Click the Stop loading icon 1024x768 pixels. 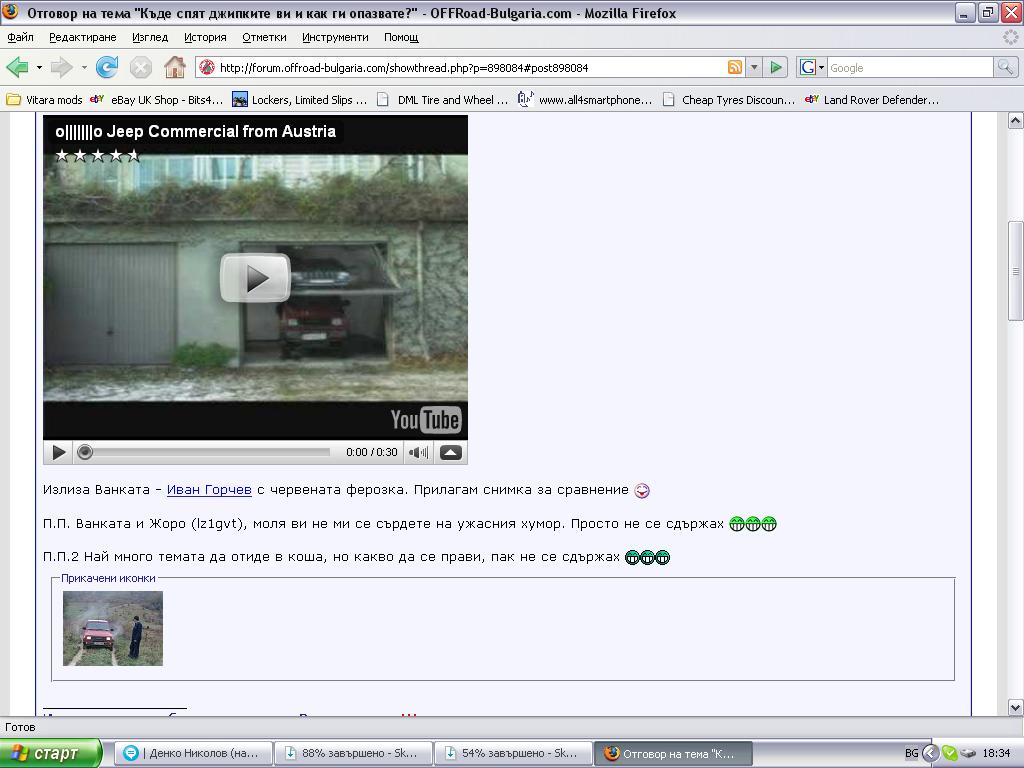(x=140, y=67)
